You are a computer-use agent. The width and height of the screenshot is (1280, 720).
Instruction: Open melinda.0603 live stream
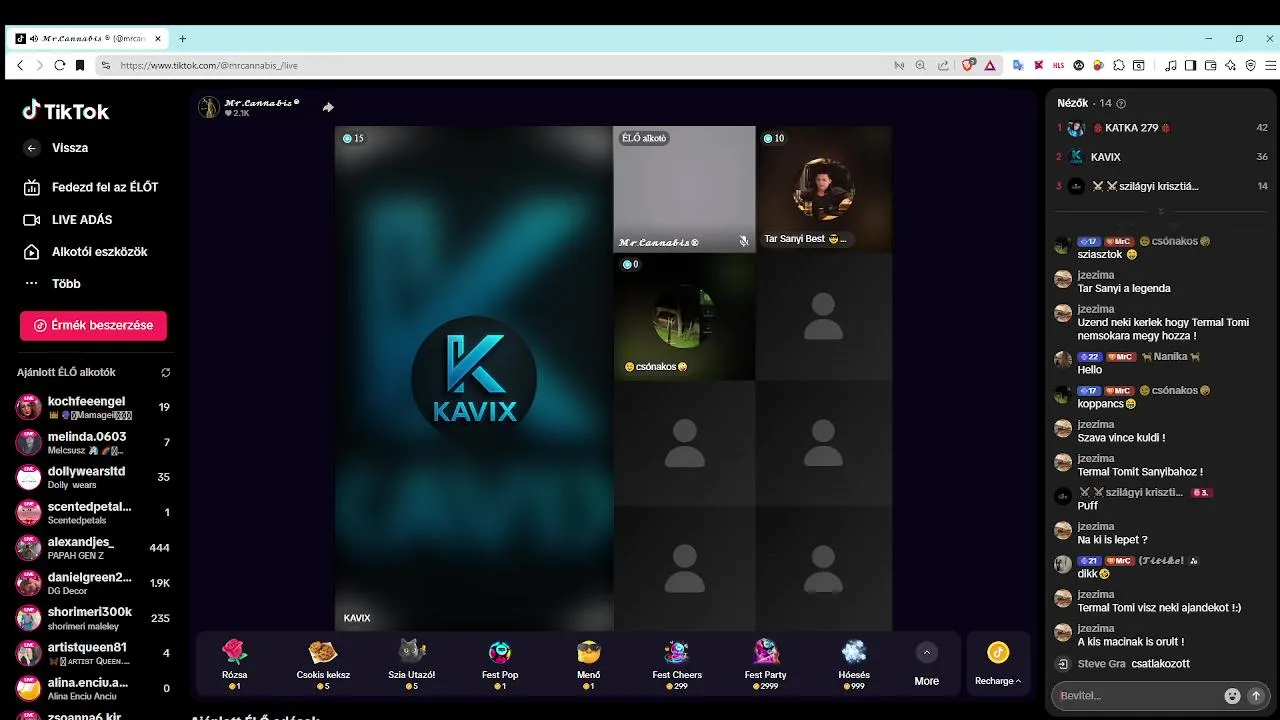pyautogui.click(x=93, y=442)
